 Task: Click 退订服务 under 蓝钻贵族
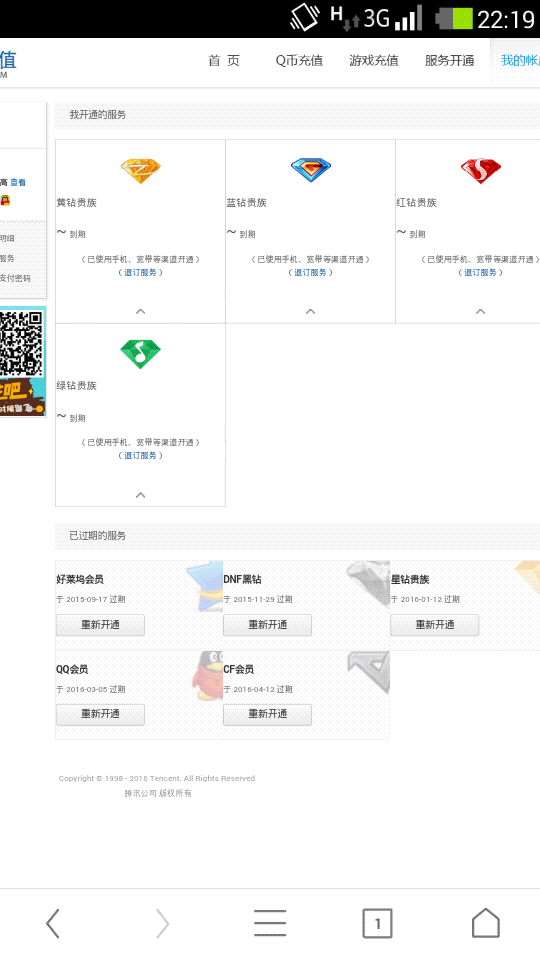(310, 272)
